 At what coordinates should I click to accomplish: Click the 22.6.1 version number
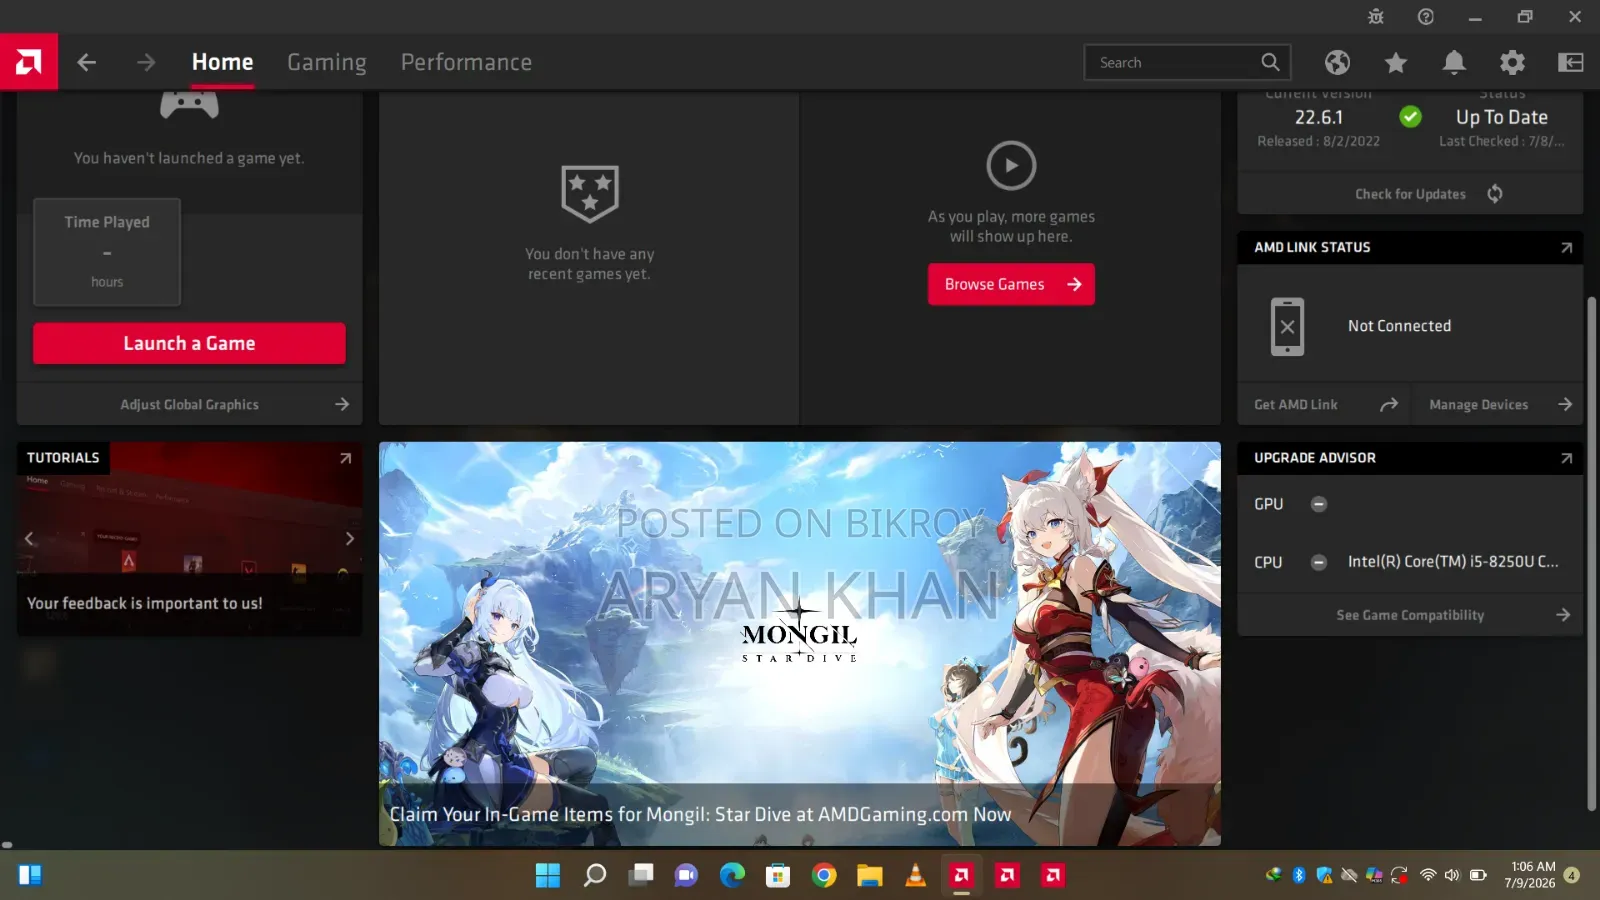click(x=1319, y=117)
